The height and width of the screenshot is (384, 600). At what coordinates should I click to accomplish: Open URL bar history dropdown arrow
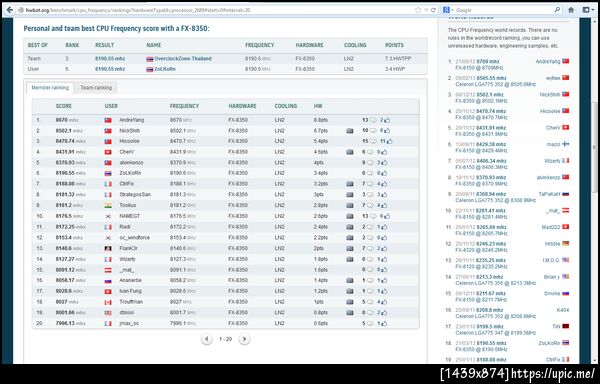coord(426,10)
